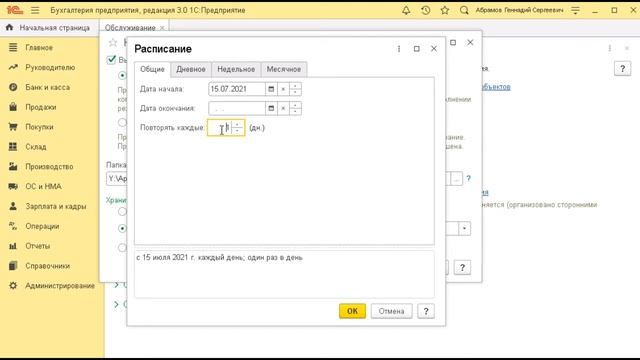
Task: Toggle the checkbox at top of backup window
Action: pos(111,60)
